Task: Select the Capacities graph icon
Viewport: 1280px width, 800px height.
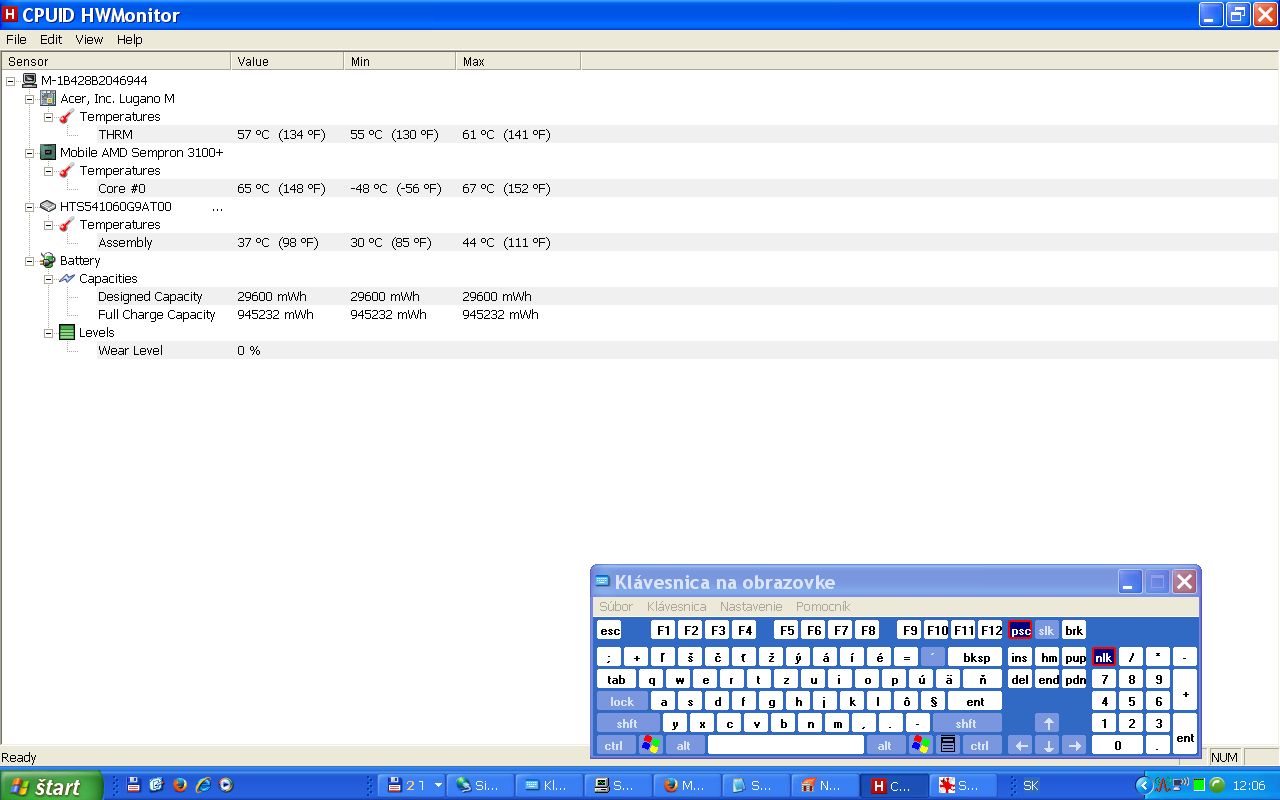Action: pyautogui.click(x=66, y=278)
